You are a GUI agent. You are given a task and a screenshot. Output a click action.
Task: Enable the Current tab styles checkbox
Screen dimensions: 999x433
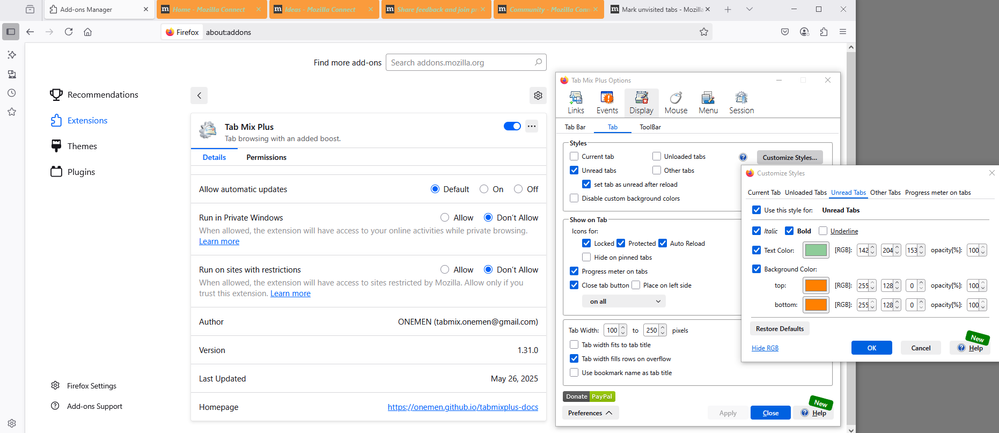(574, 156)
